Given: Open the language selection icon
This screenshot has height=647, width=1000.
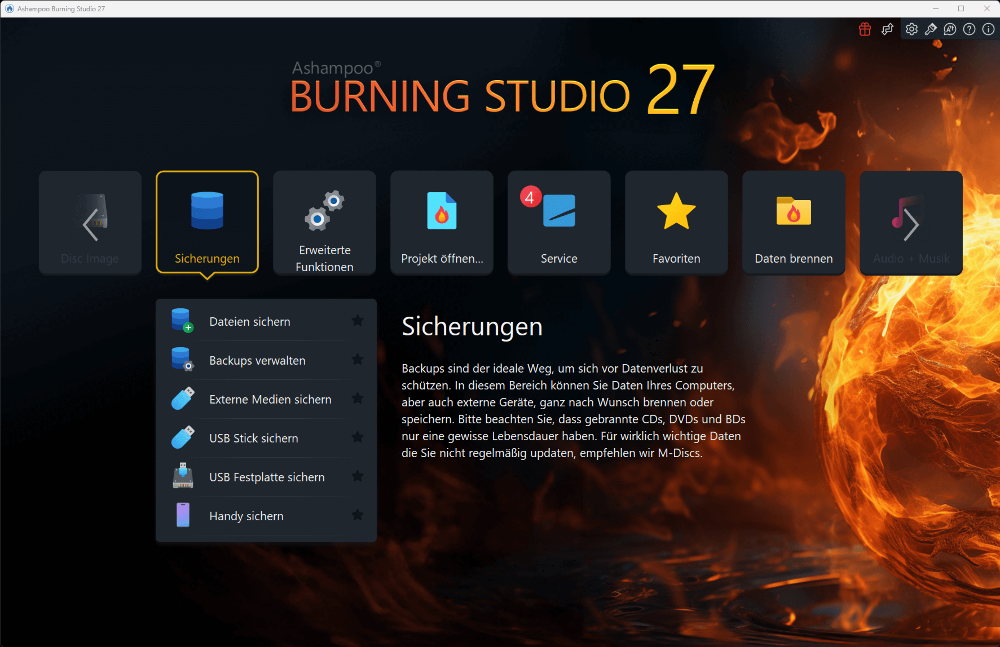Looking at the screenshot, I should click(950, 29).
